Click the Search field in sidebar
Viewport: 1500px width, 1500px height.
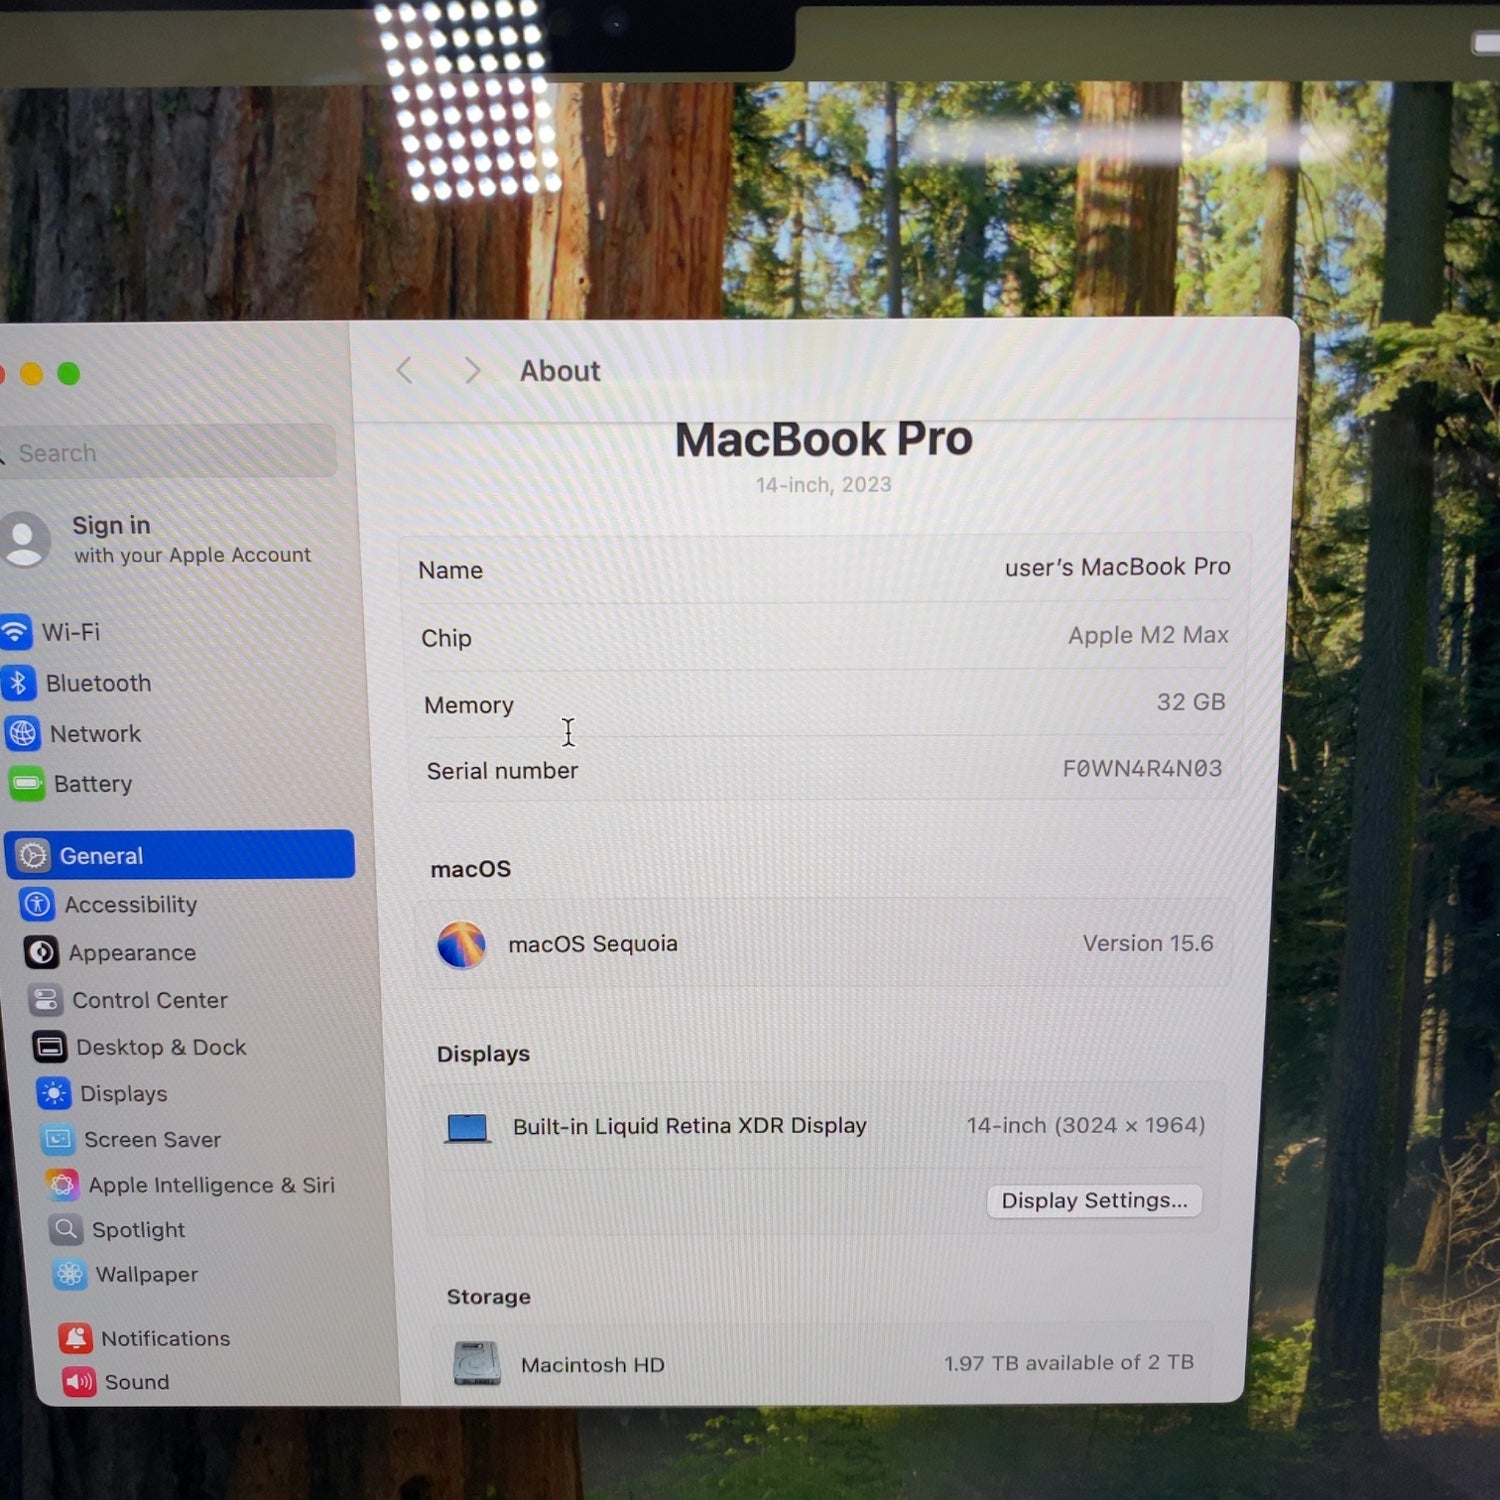(x=168, y=452)
